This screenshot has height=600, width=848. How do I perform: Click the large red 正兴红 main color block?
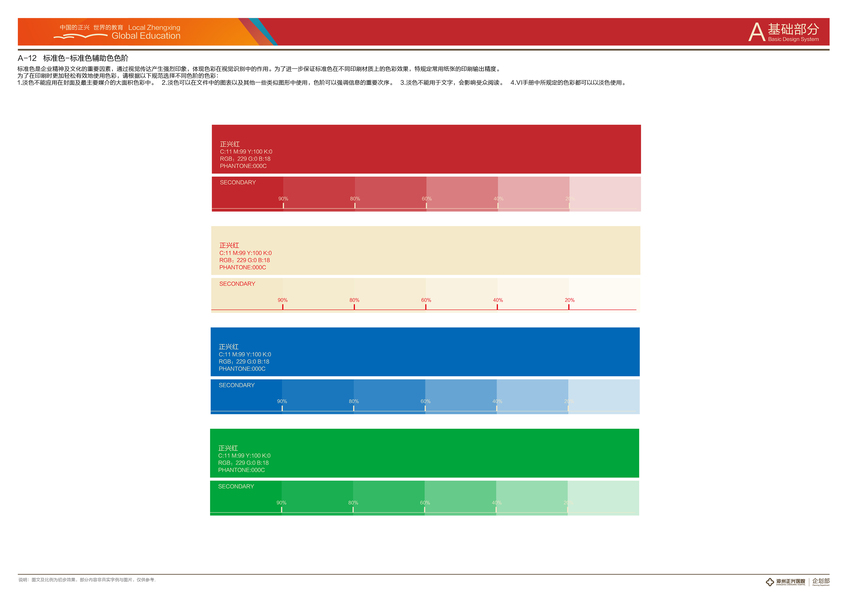426,149
